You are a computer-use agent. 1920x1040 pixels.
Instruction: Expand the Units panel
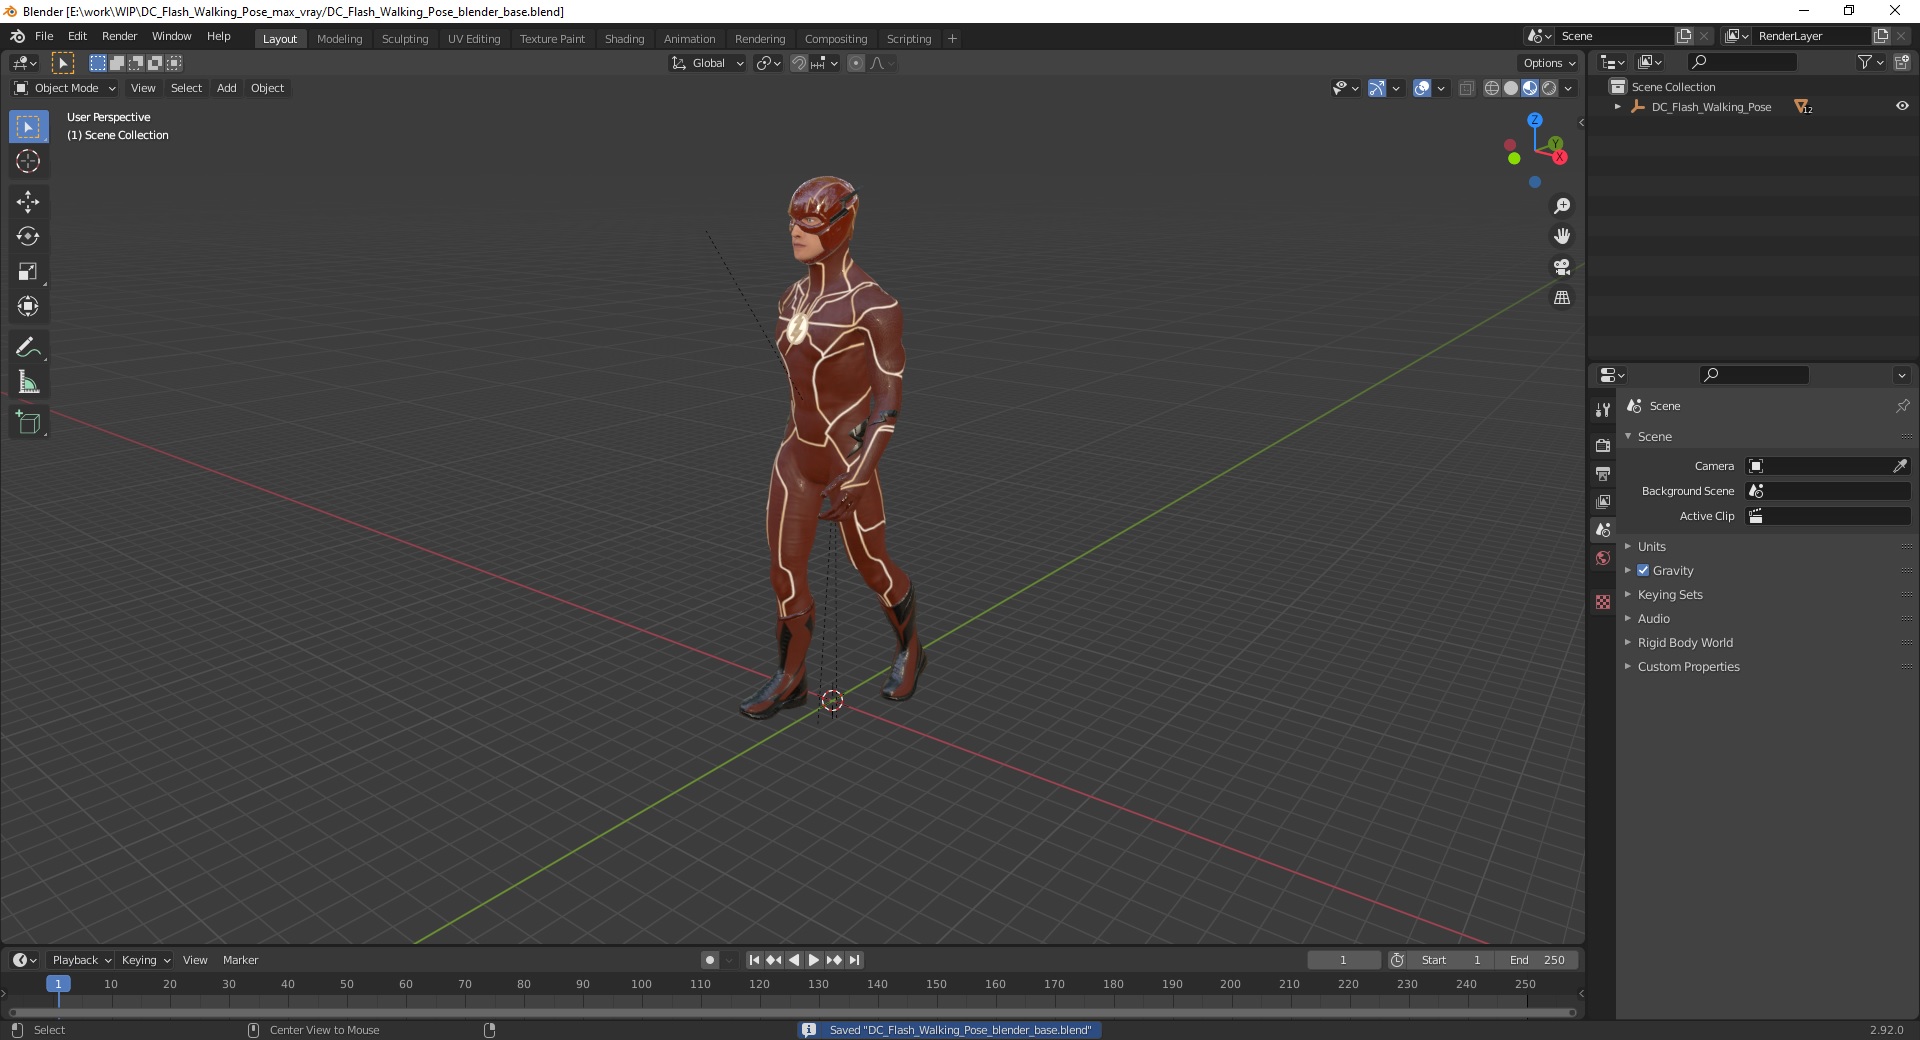tap(1652, 547)
